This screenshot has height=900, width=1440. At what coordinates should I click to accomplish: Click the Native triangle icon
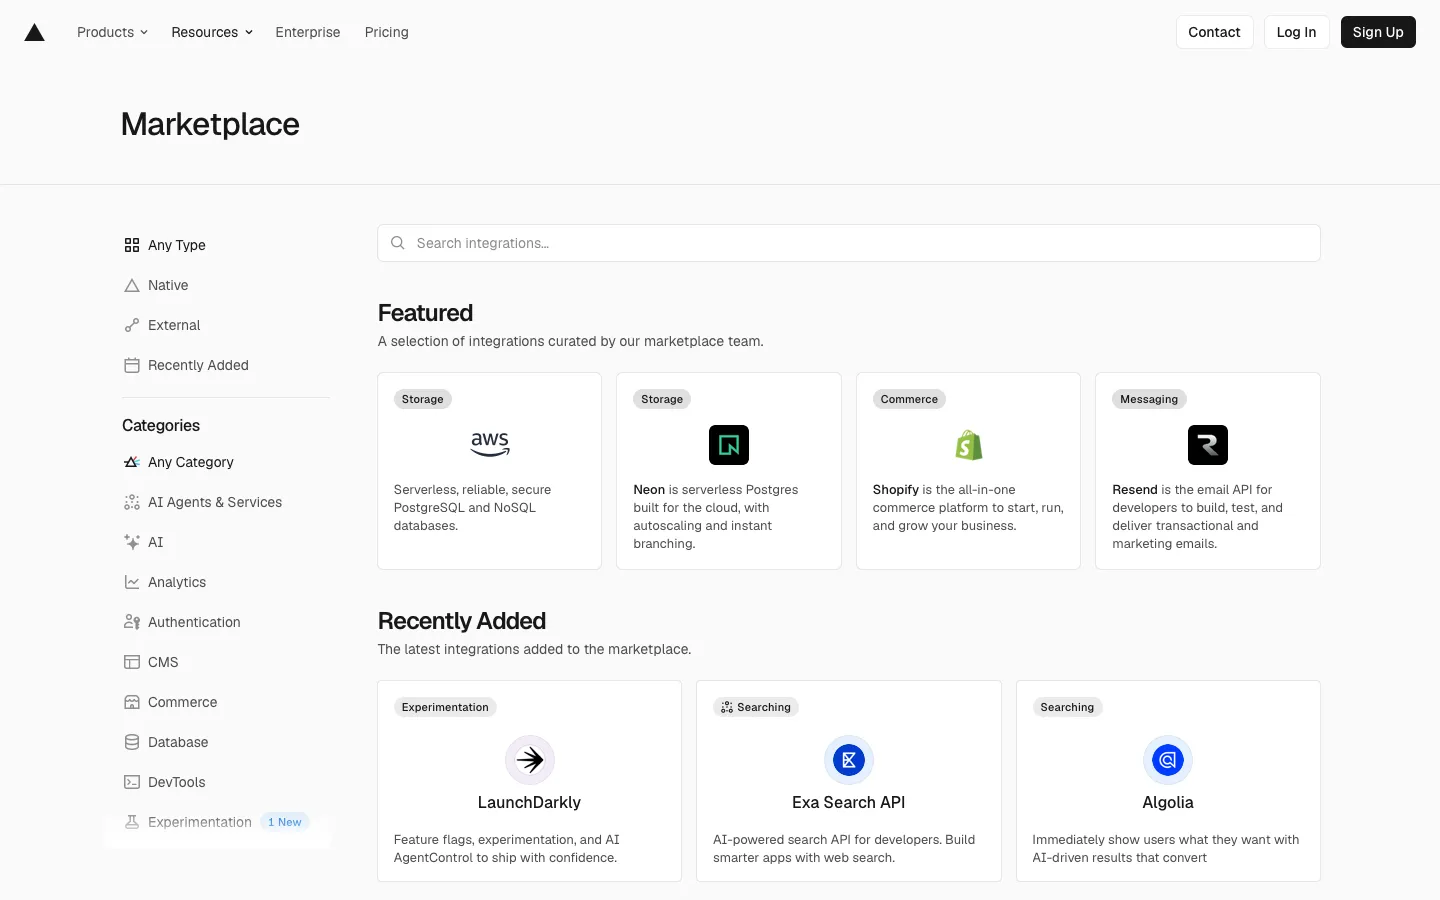click(132, 285)
